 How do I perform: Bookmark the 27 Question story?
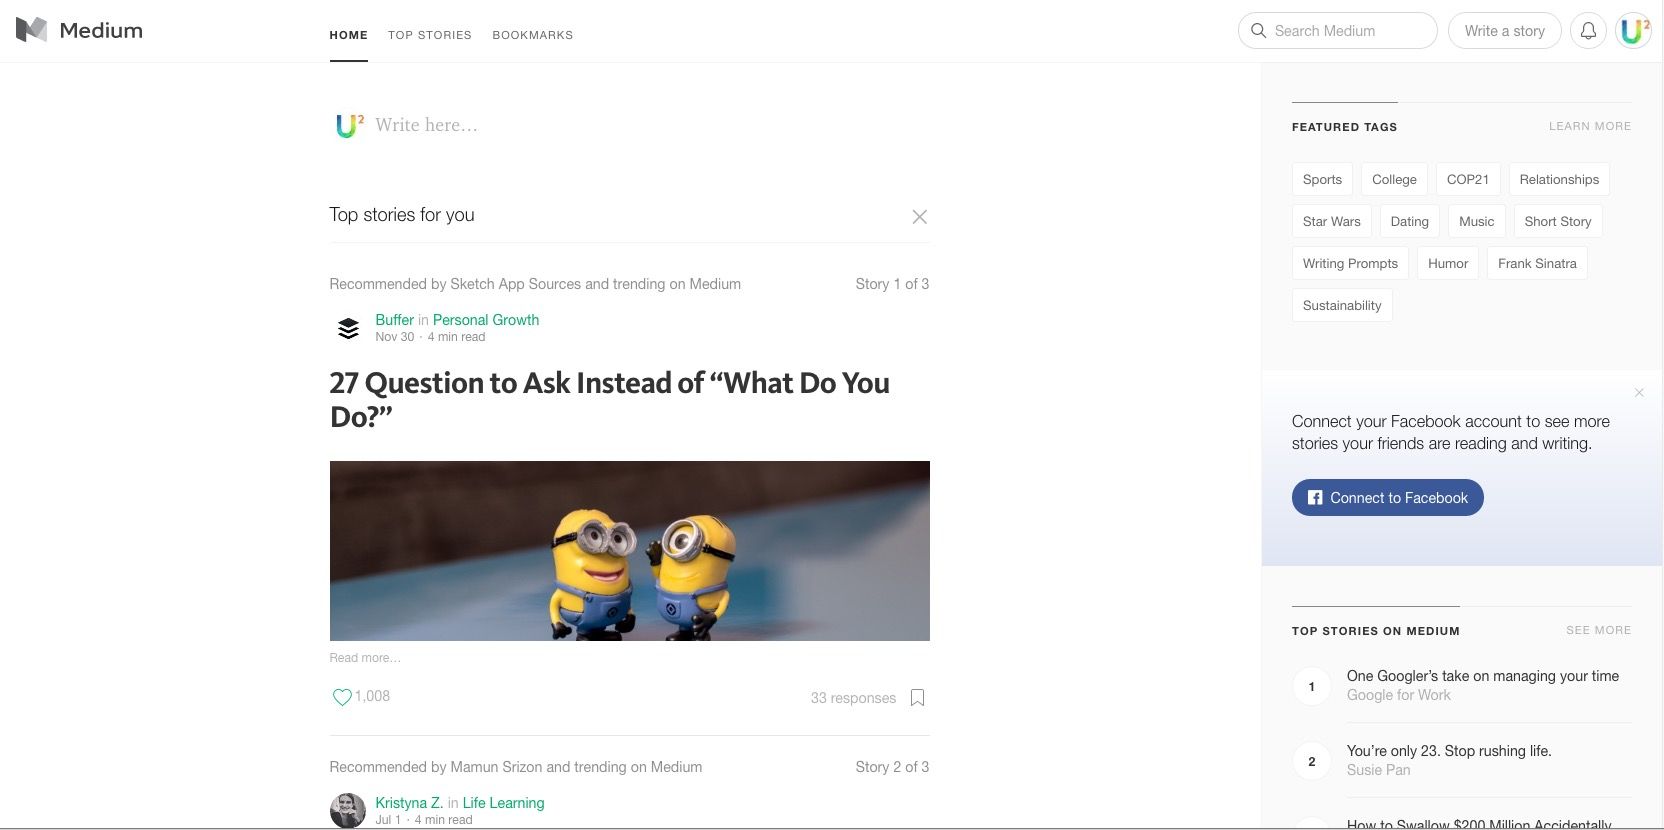[x=917, y=698]
